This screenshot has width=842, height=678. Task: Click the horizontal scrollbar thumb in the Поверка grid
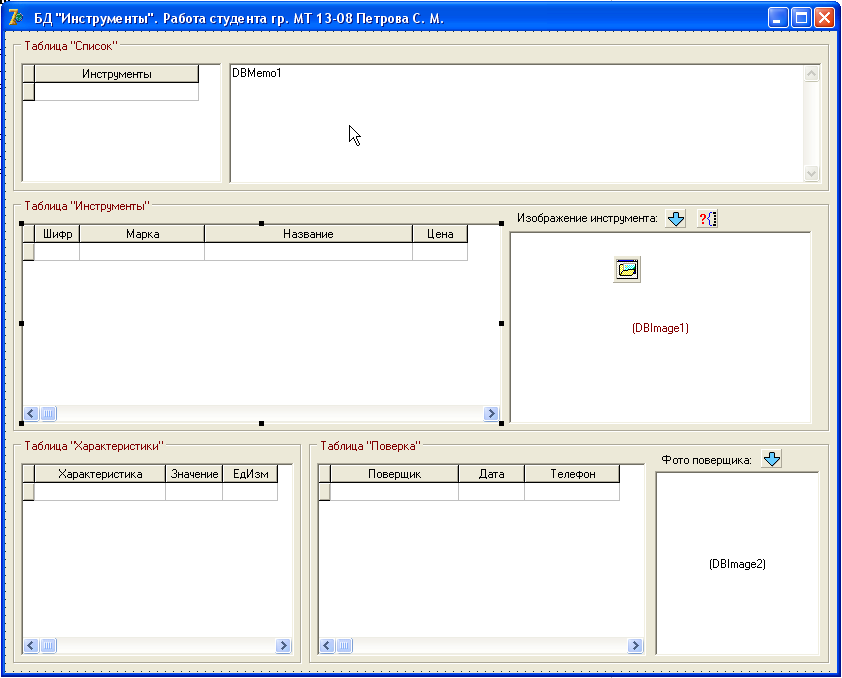click(344, 645)
